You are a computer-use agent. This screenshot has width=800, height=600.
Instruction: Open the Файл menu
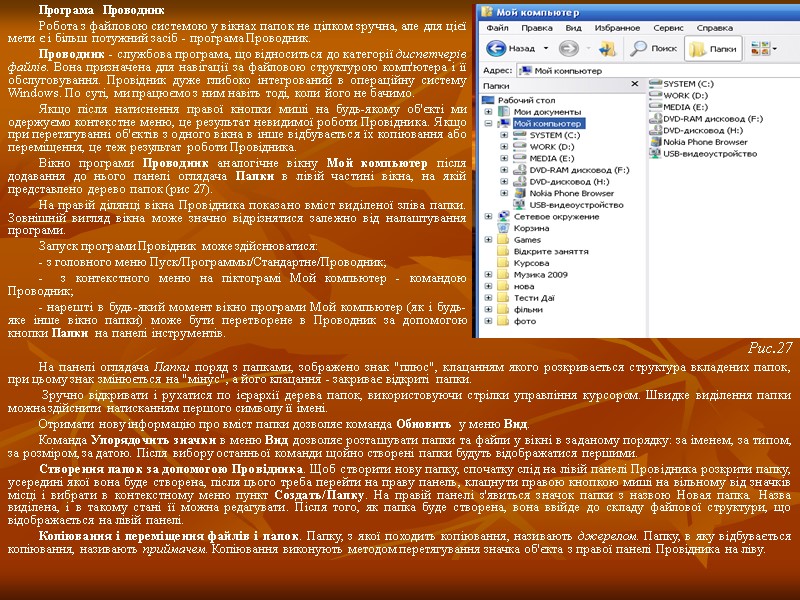point(497,28)
